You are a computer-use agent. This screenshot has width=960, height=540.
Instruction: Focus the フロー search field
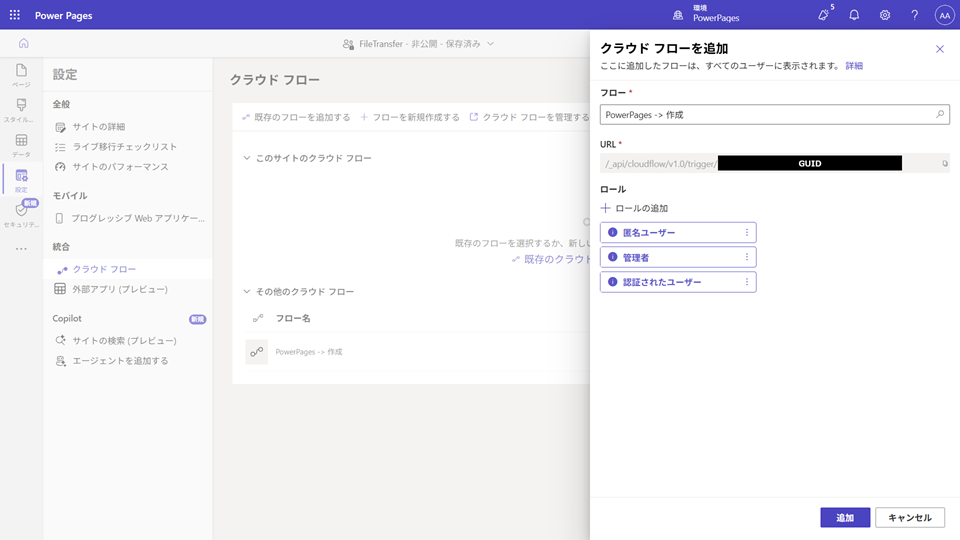pos(774,114)
